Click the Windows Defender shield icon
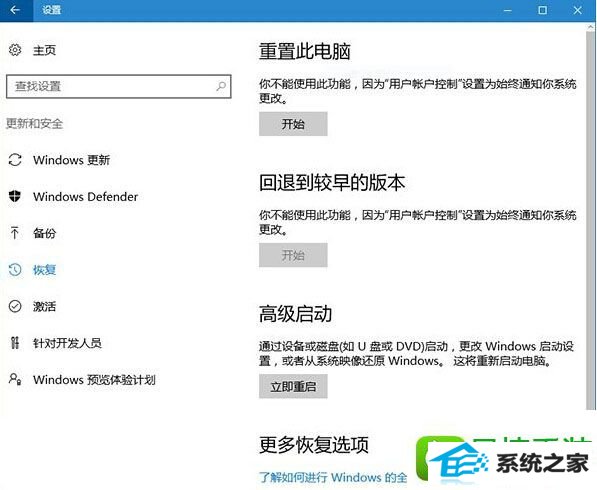This screenshot has width=597, height=490. tap(15, 196)
